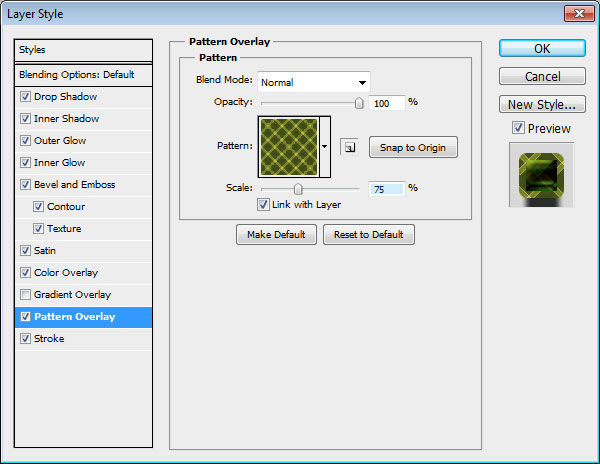Click the green plaid pattern swatch
This screenshot has height=464, width=600.
click(x=289, y=146)
